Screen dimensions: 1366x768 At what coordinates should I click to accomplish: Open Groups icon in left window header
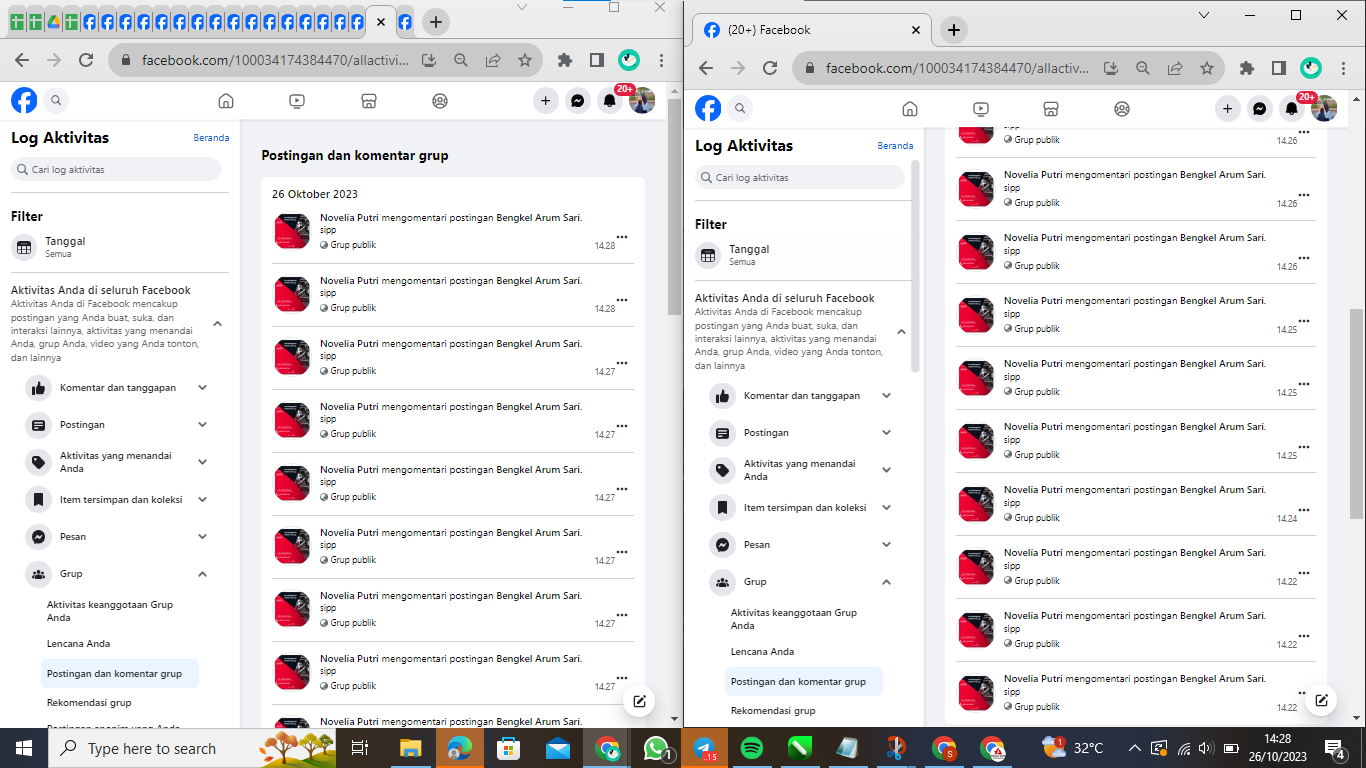(440, 100)
